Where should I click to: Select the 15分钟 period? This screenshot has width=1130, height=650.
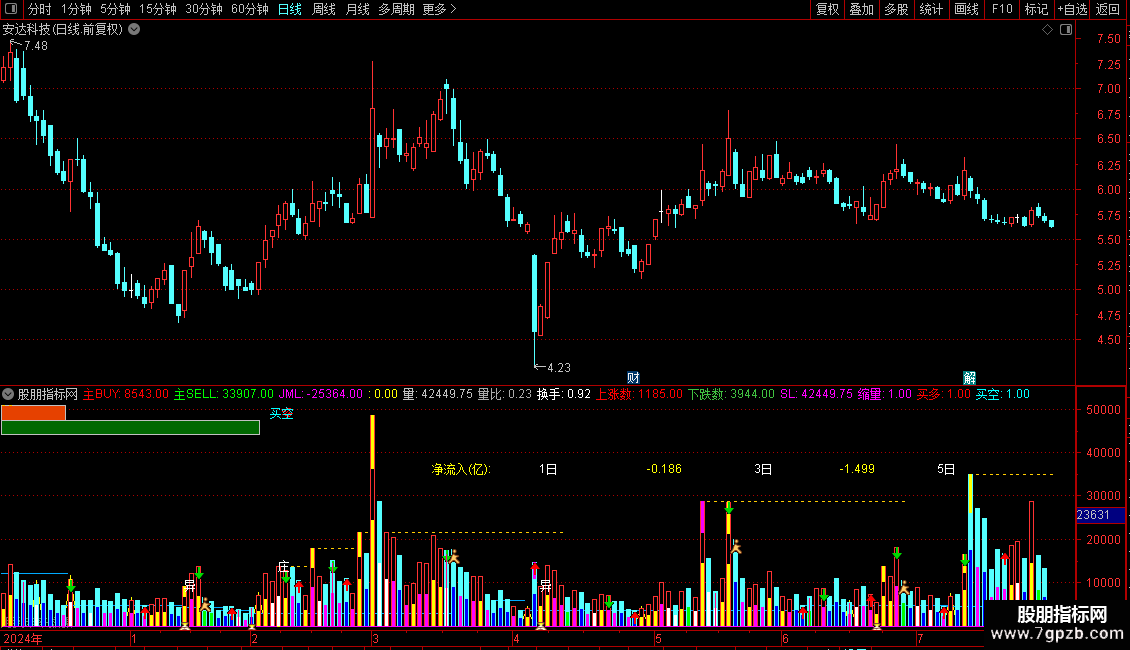click(x=158, y=9)
